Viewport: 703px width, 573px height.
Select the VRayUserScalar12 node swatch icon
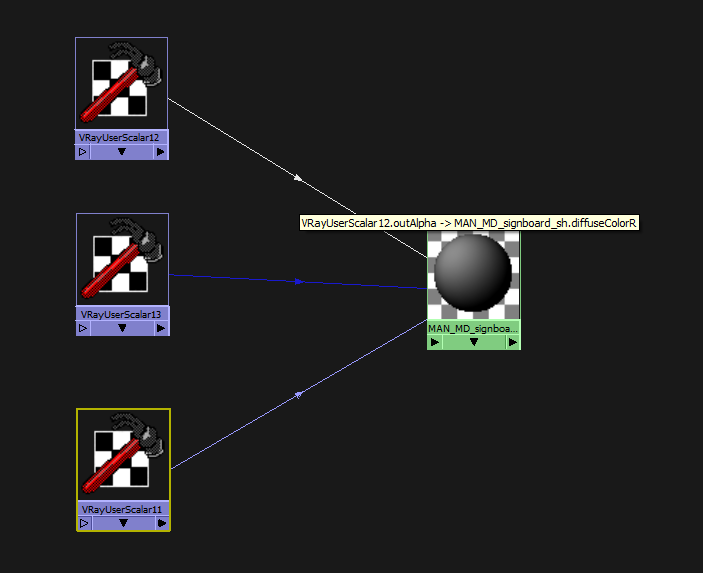[122, 83]
